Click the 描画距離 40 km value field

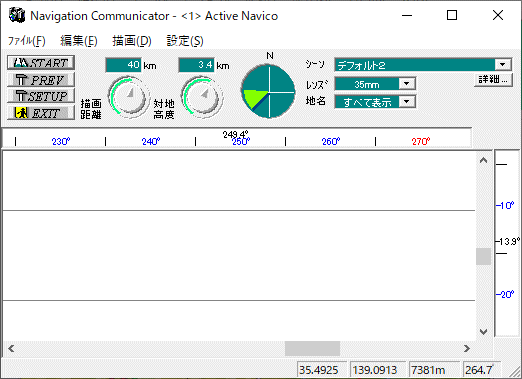123,65
